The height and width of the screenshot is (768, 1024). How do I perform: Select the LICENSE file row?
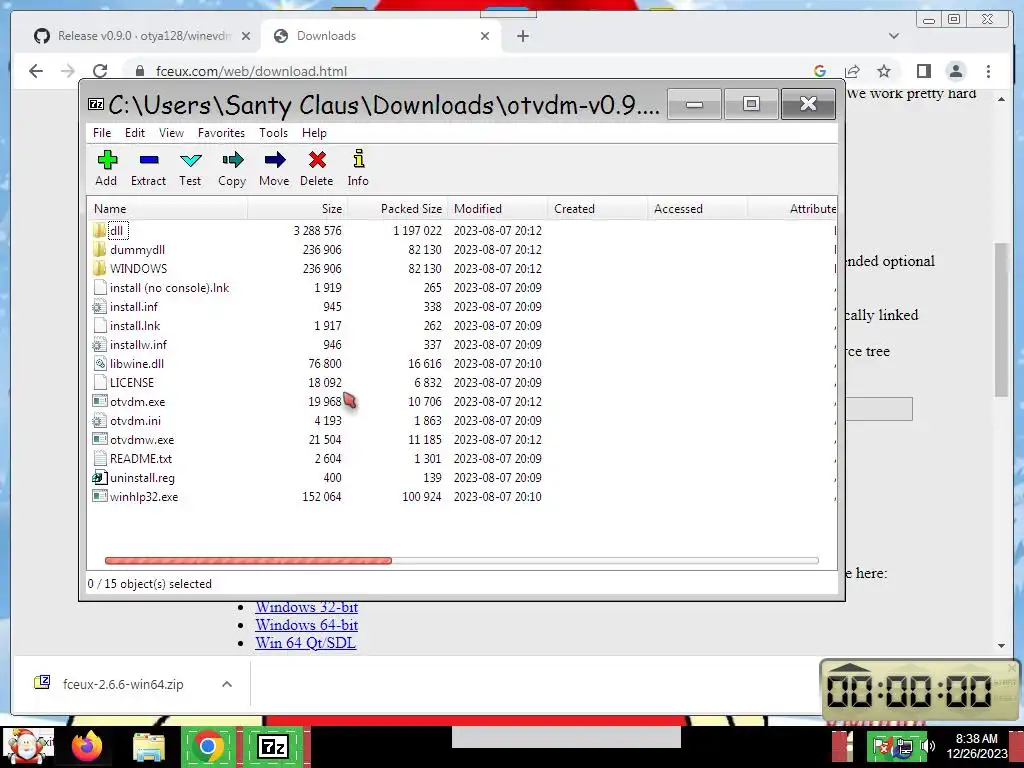click(x=462, y=383)
